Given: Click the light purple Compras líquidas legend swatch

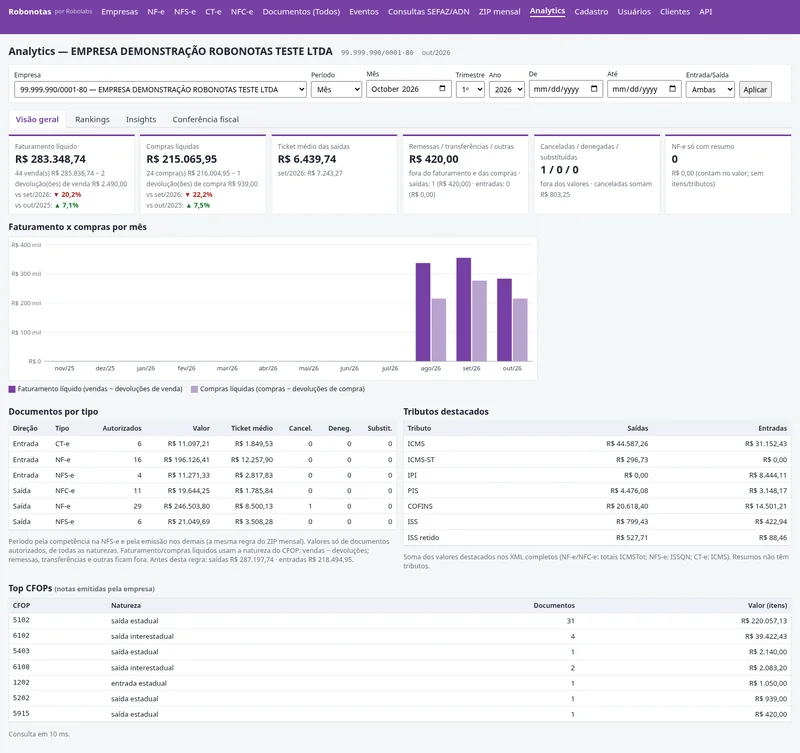Looking at the screenshot, I should pos(194,389).
